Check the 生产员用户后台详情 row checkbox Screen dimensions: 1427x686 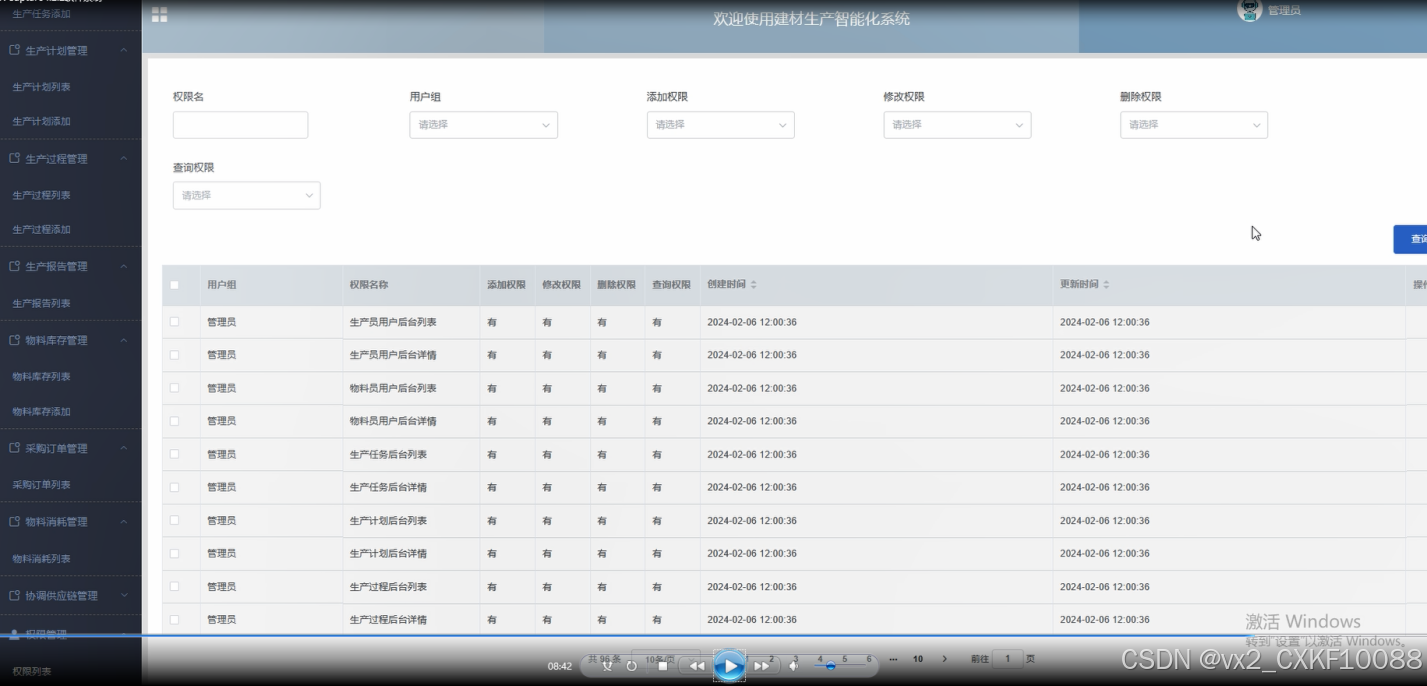(174, 355)
